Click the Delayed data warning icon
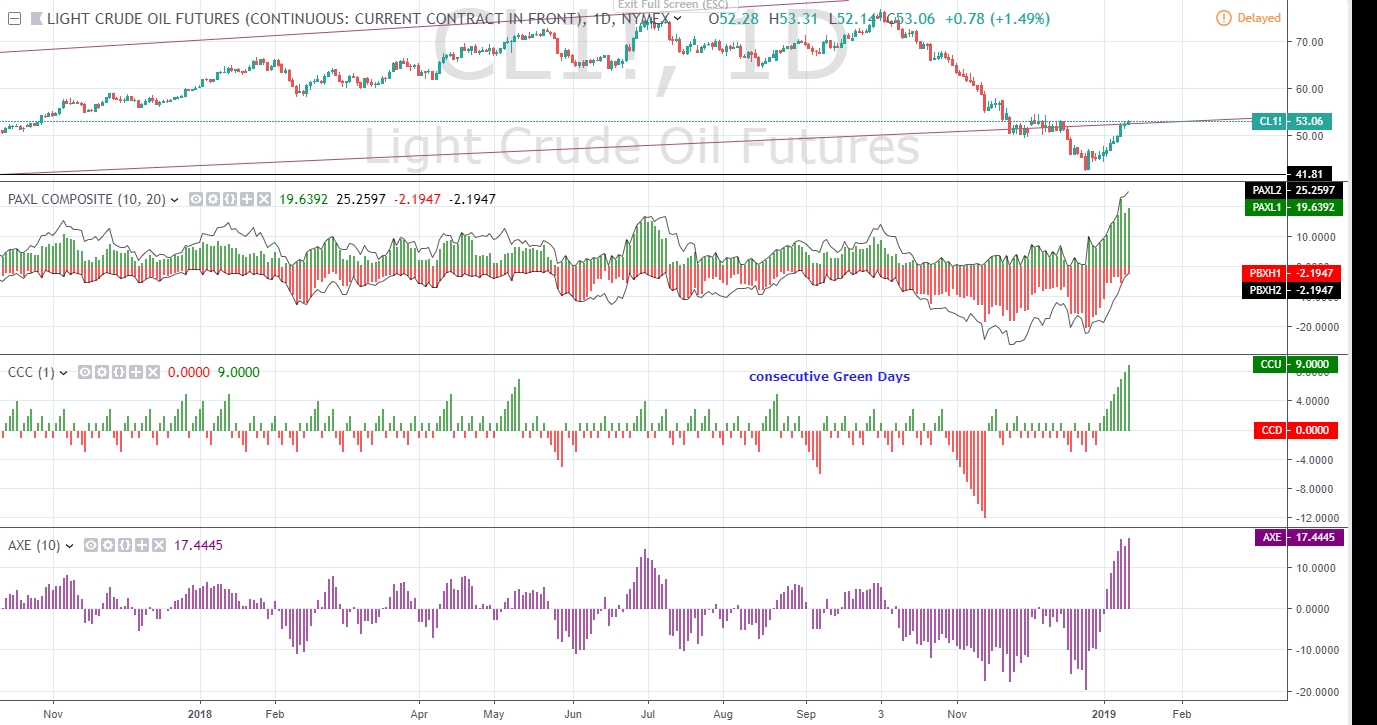Image resolution: width=1377 pixels, height=725 pixels. point(1224,18)
